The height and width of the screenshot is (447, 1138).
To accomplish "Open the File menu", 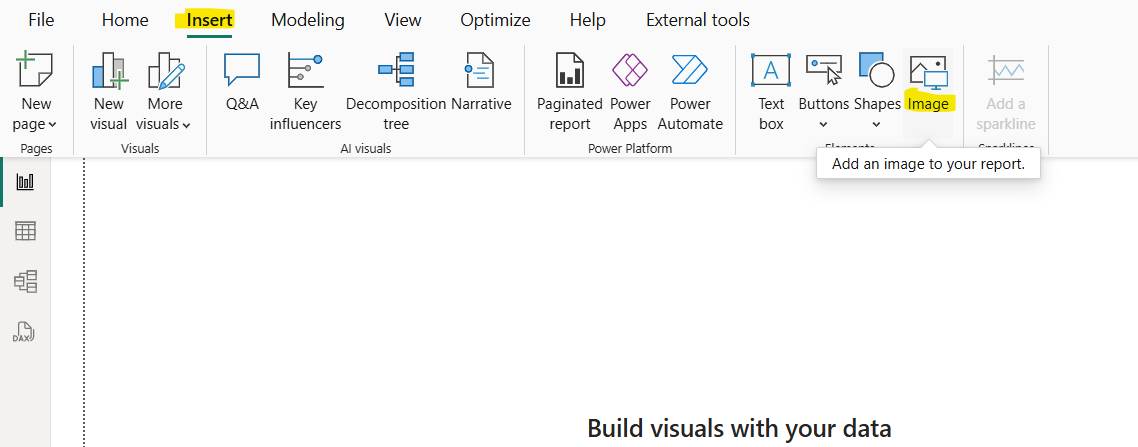I will click(41, 20).
